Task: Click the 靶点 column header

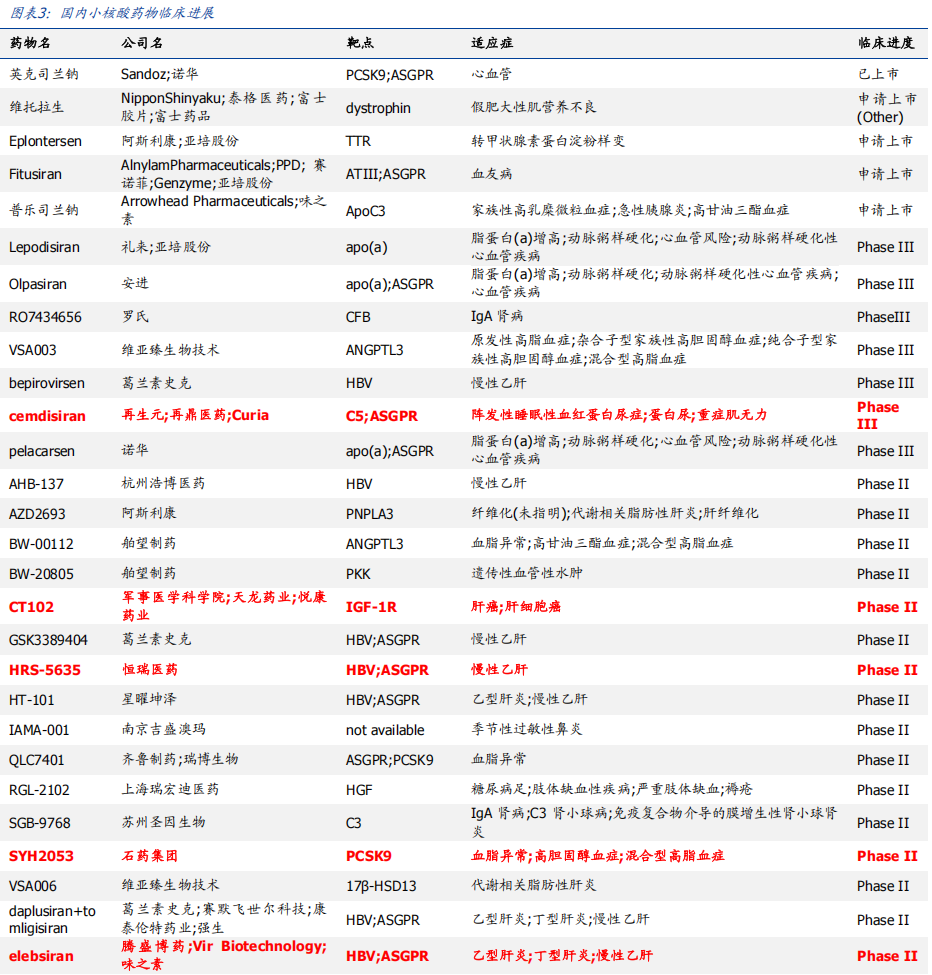Action: pyautogui.click(x=360, y=43)
